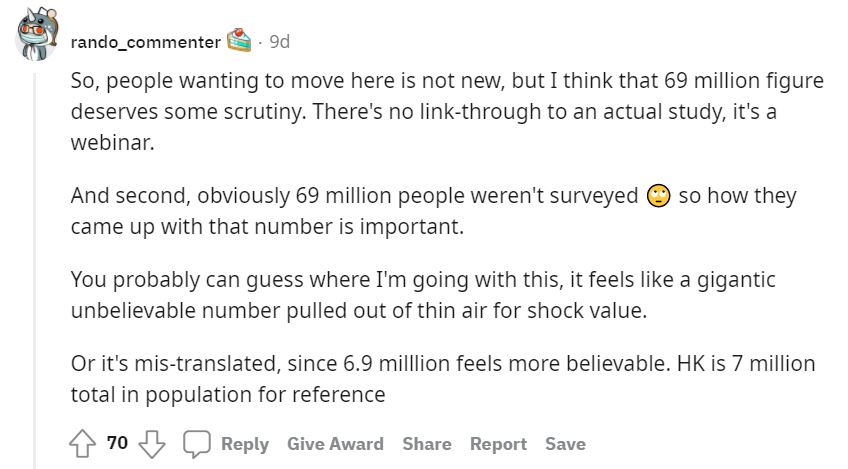This screenshot has width=848, height=469.
Task: Click the eye-roll emoji in the comment
Action: [657, 196]
